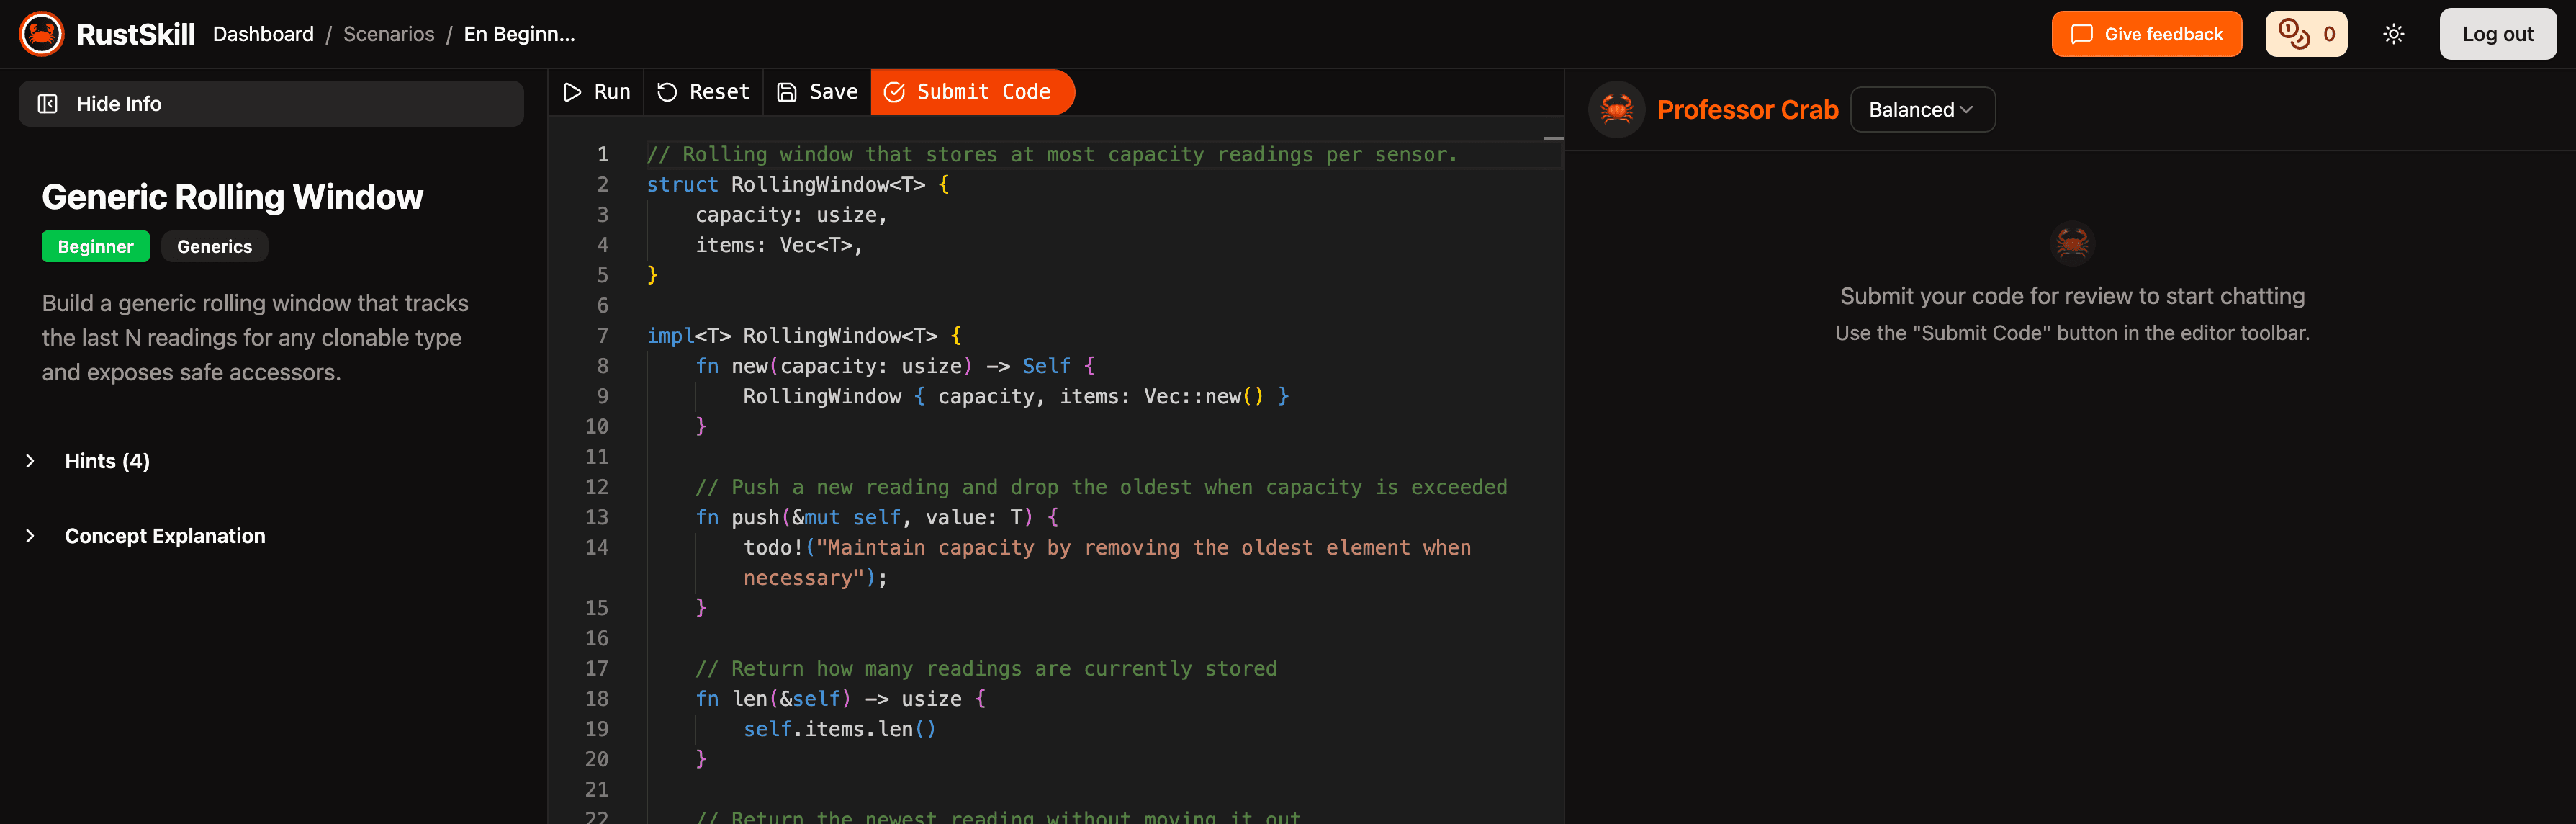Select the Generics tag
2576x824 pixels.
coord(214,247)
